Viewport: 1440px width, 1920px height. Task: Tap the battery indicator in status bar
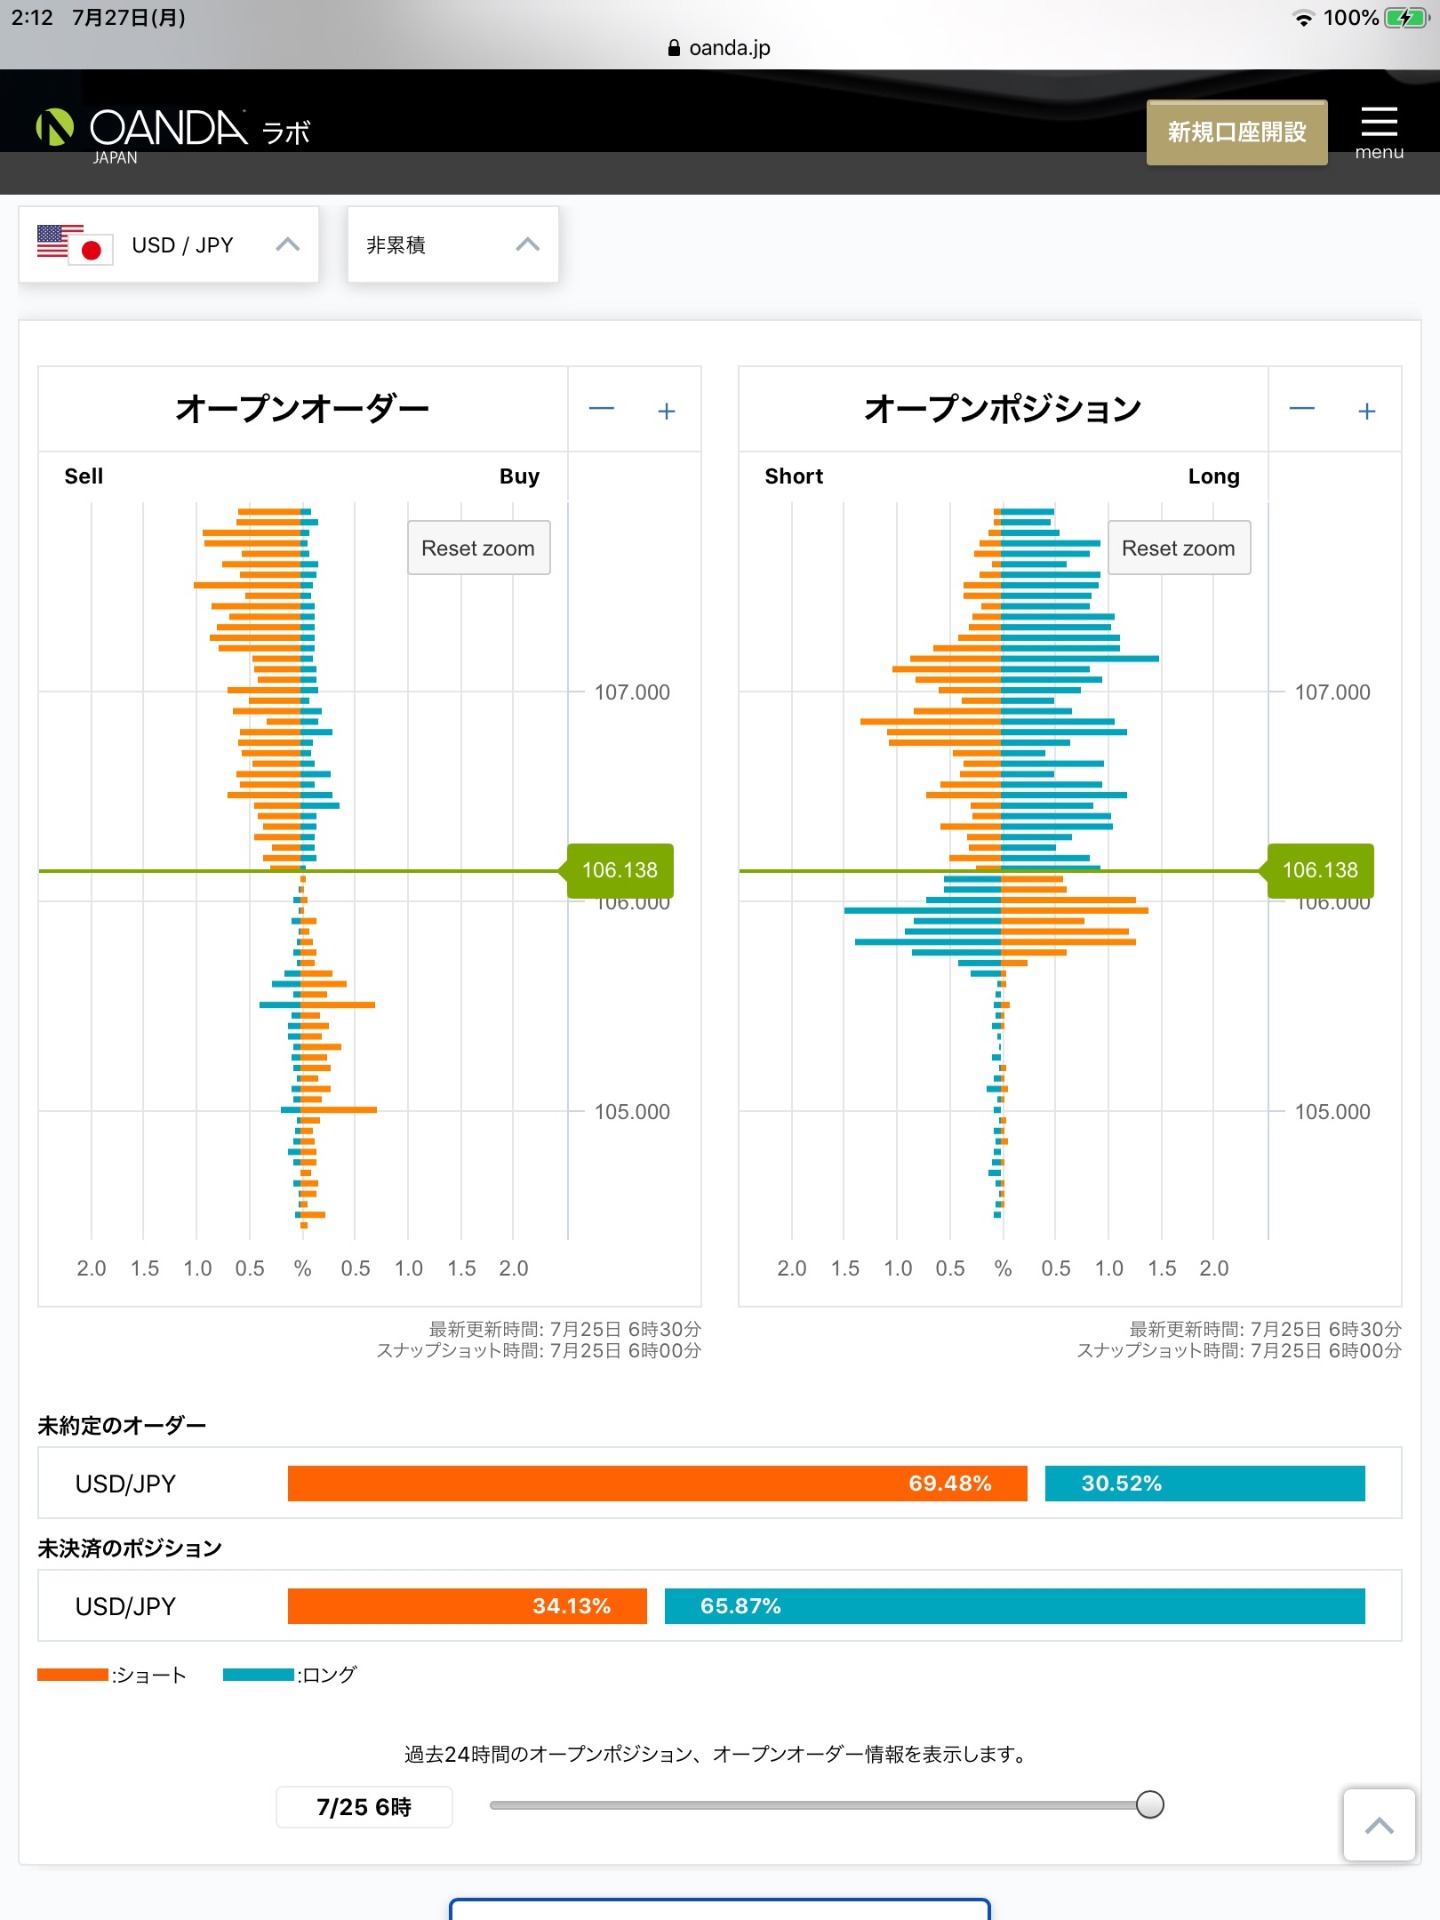click(x=1406, y=18)
